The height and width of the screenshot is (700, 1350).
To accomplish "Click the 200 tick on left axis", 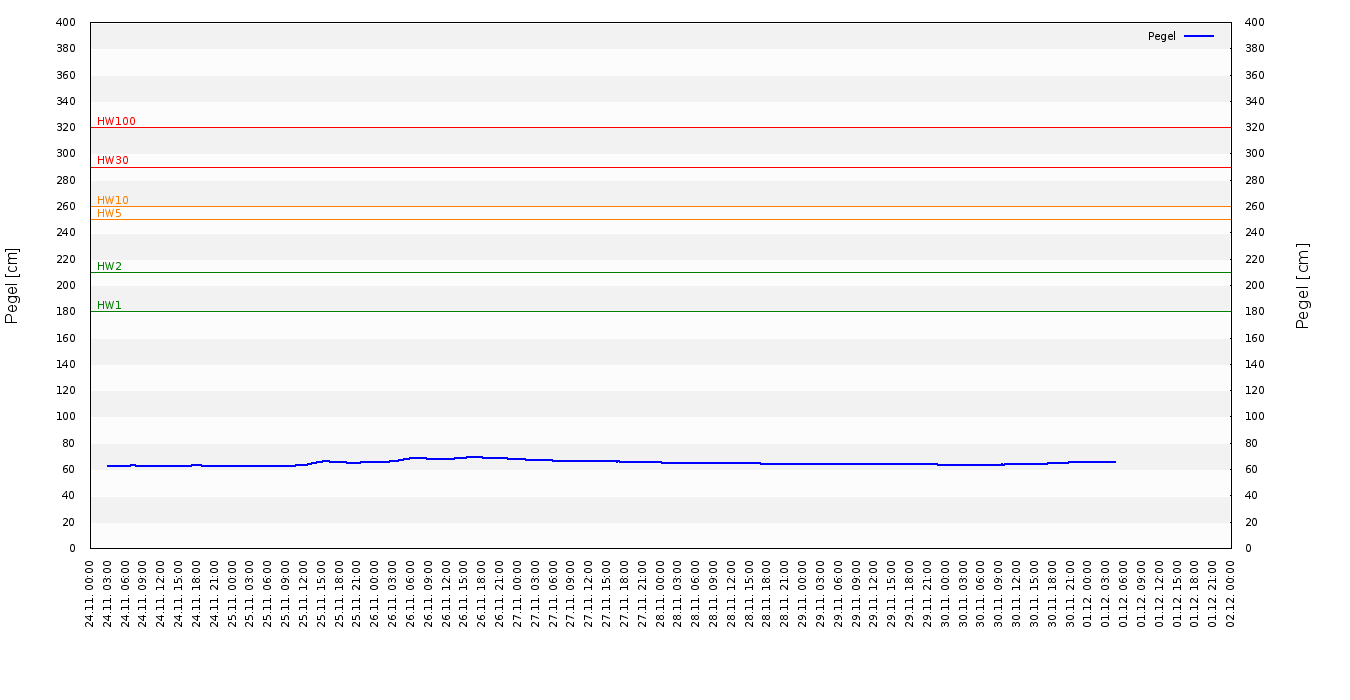I will coord(65,285).
